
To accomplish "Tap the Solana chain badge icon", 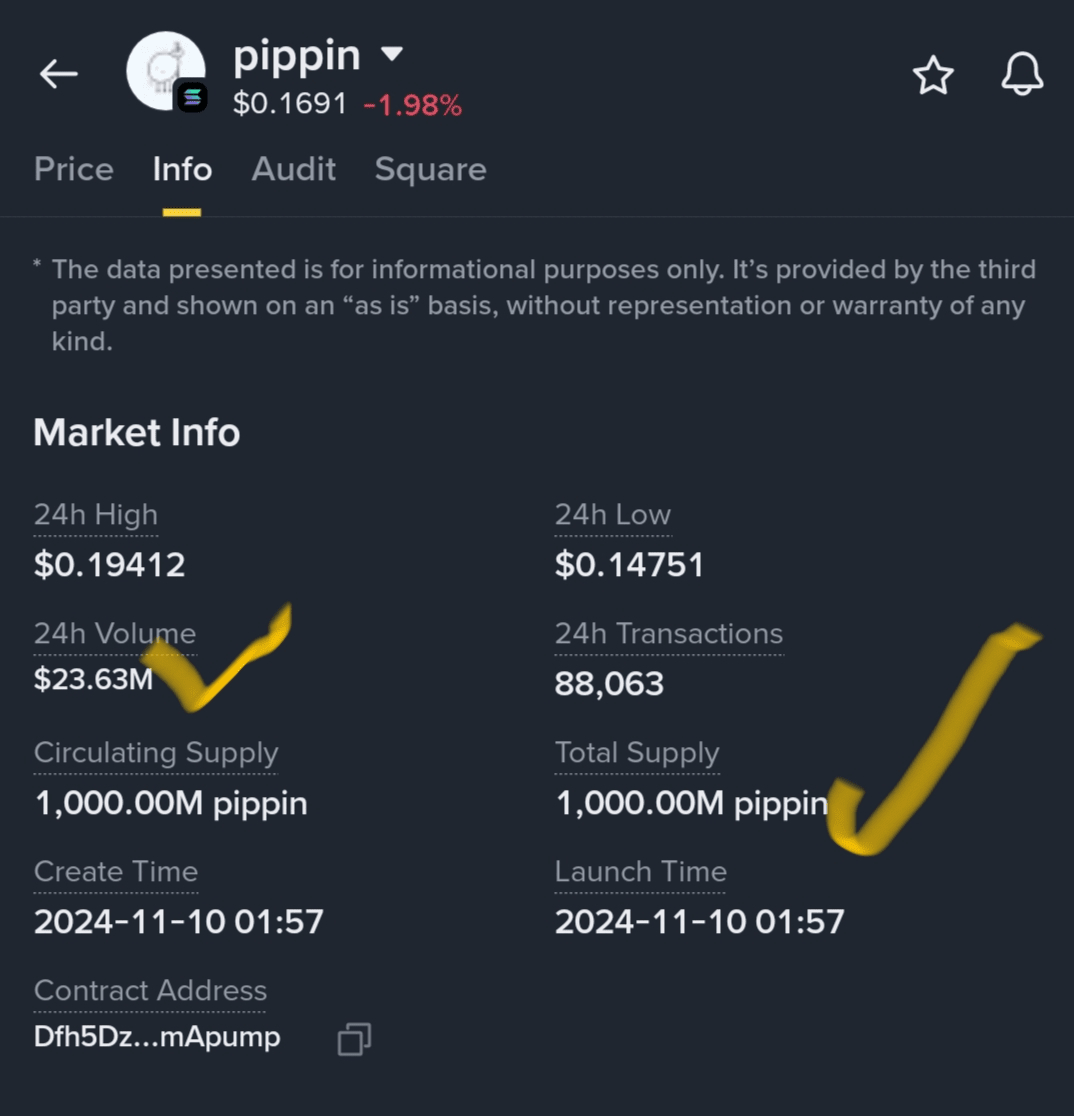I will click(191, 97).
